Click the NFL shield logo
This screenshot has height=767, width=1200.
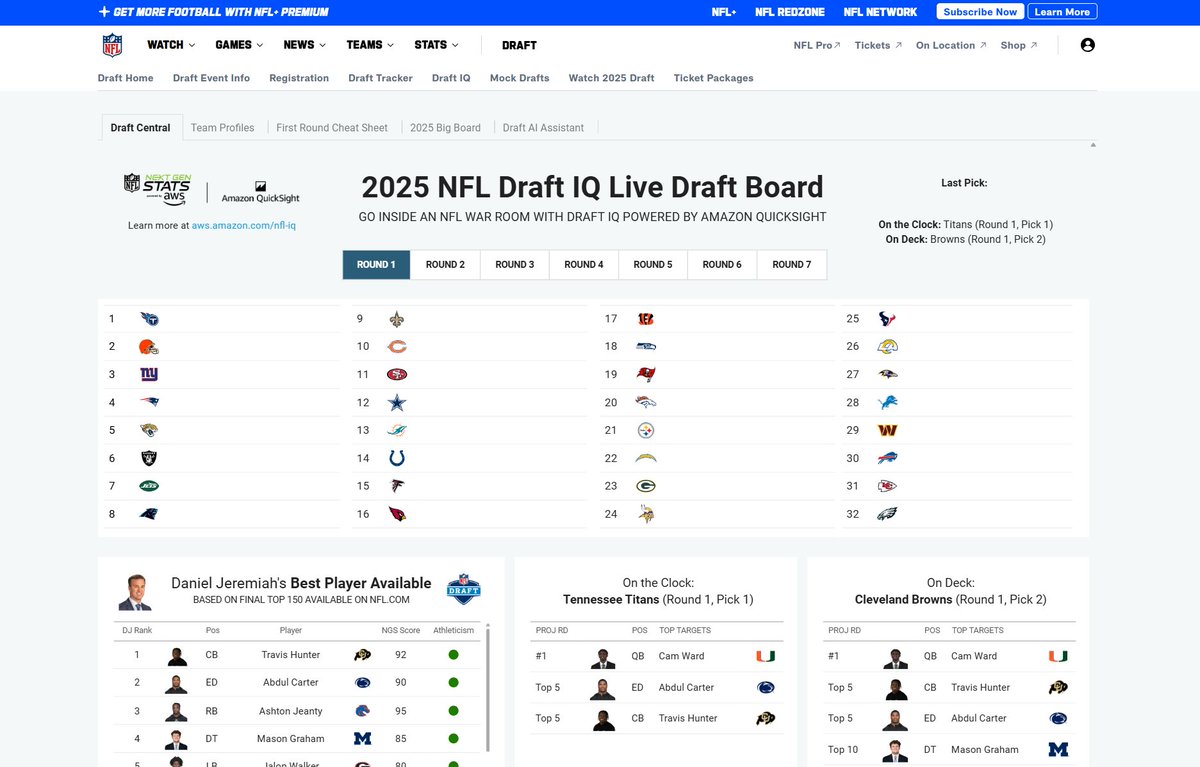[112, 45]
